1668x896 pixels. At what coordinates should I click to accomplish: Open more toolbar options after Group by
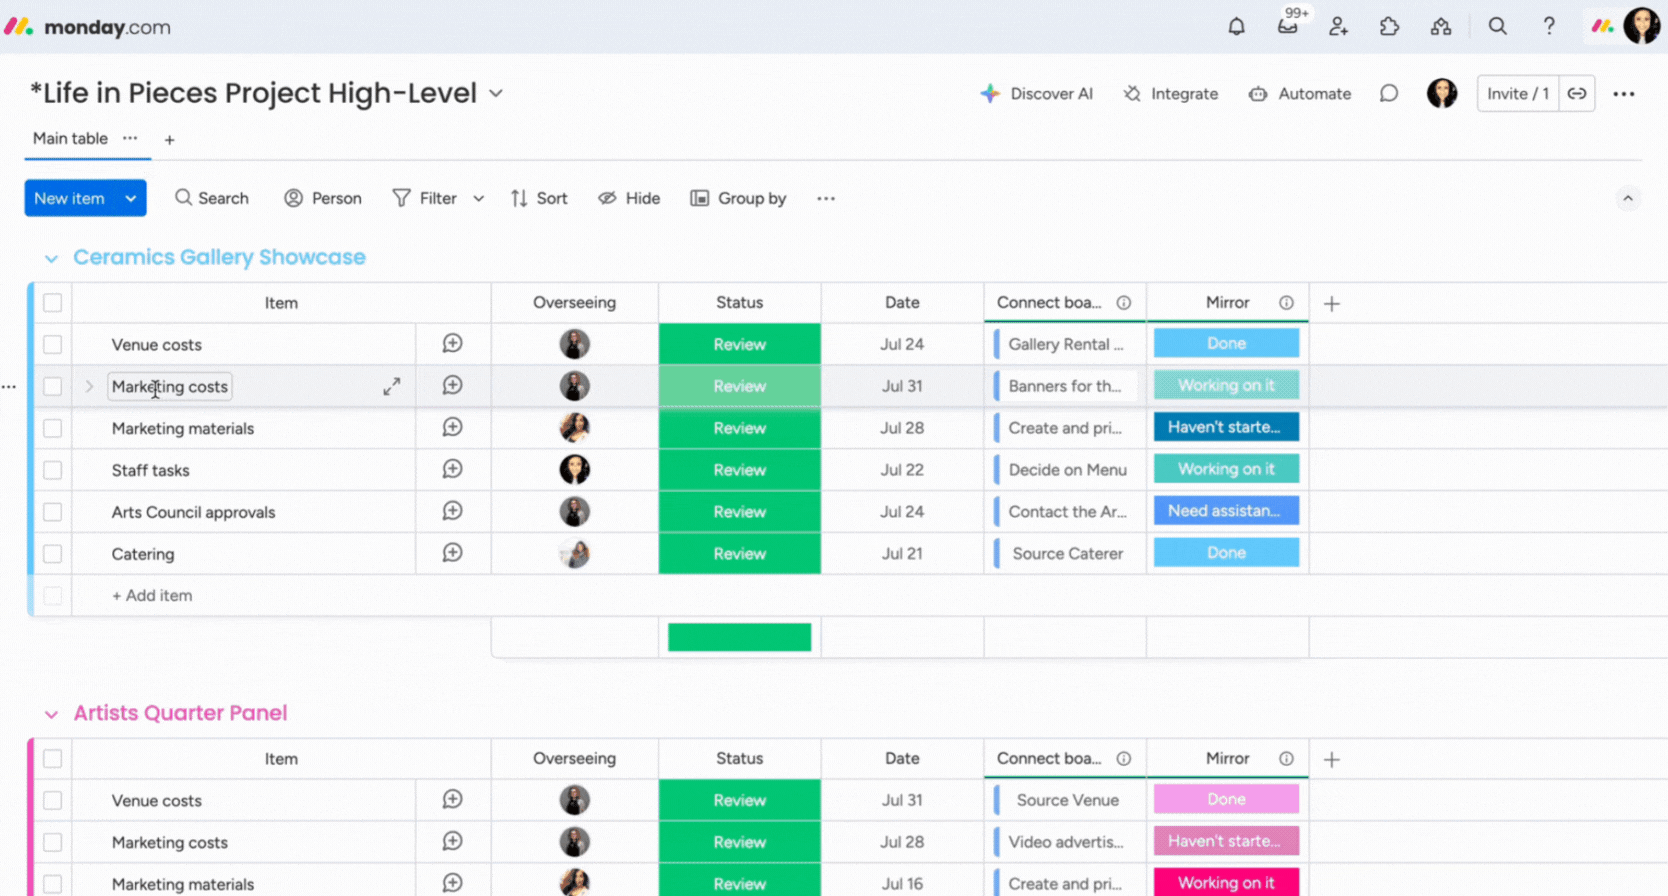coord(825,198)
